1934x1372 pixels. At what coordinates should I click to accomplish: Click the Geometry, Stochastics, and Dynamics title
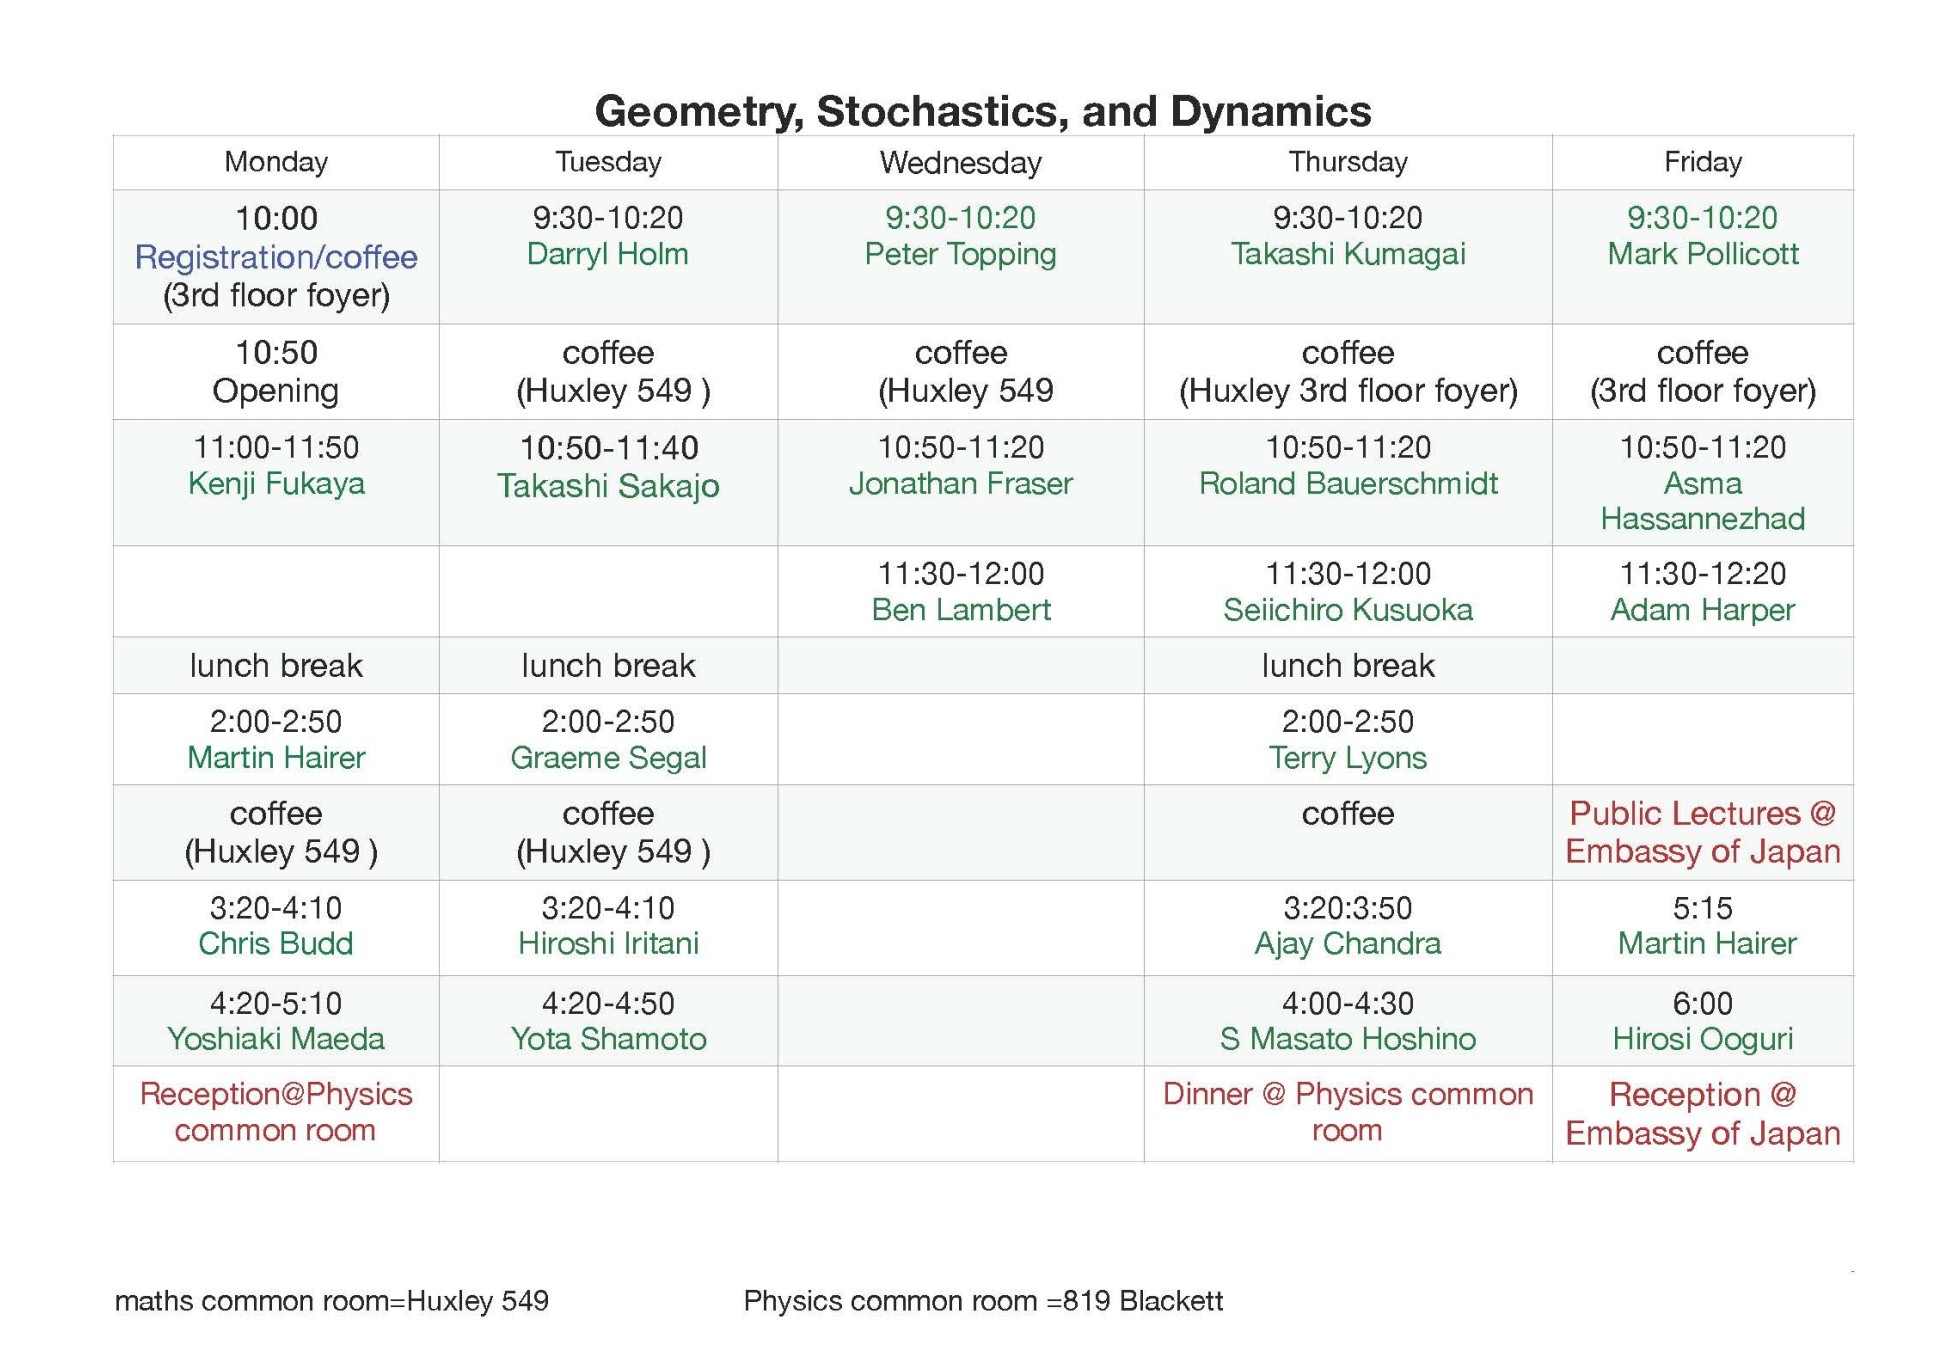click(x=982, y=111)
